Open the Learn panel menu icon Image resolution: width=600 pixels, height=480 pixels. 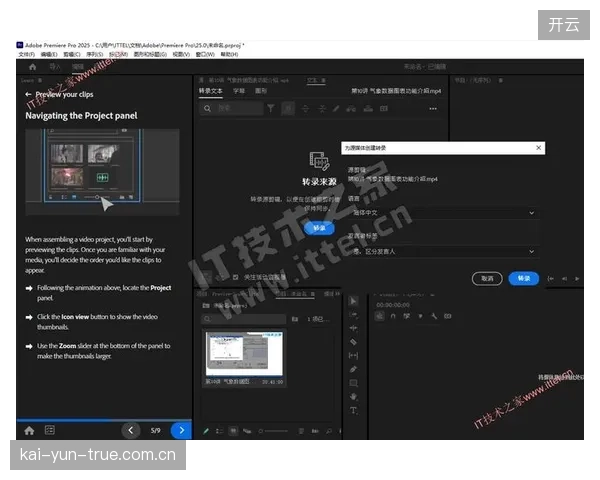[x=40, y=80]
